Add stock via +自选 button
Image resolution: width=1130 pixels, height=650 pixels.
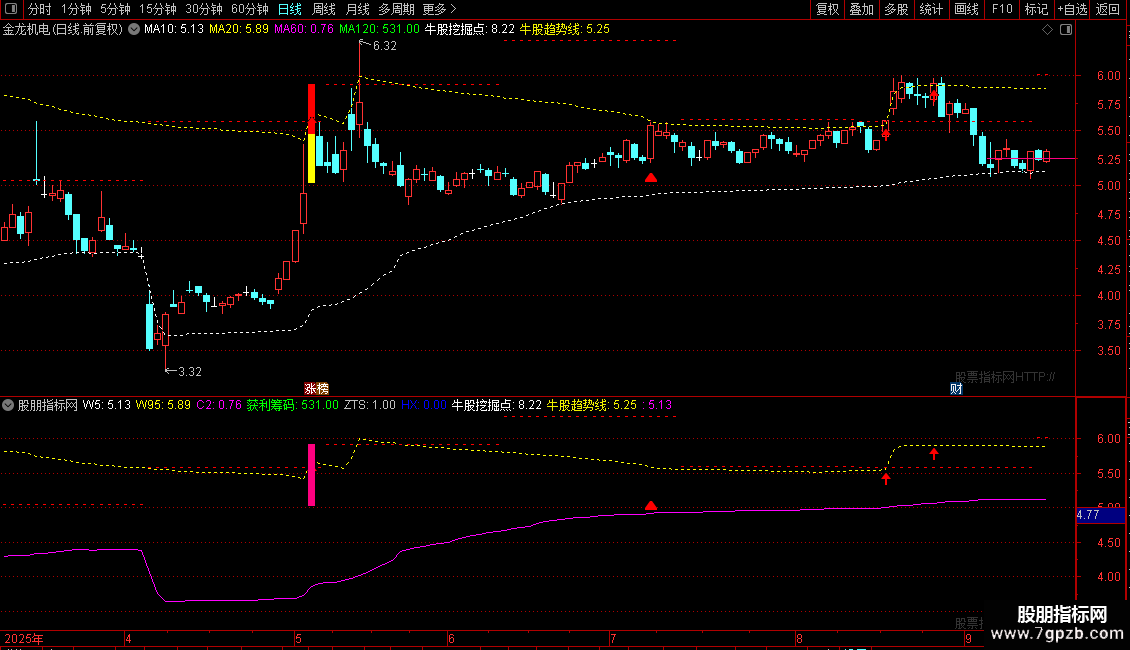tap(1072, 9)
